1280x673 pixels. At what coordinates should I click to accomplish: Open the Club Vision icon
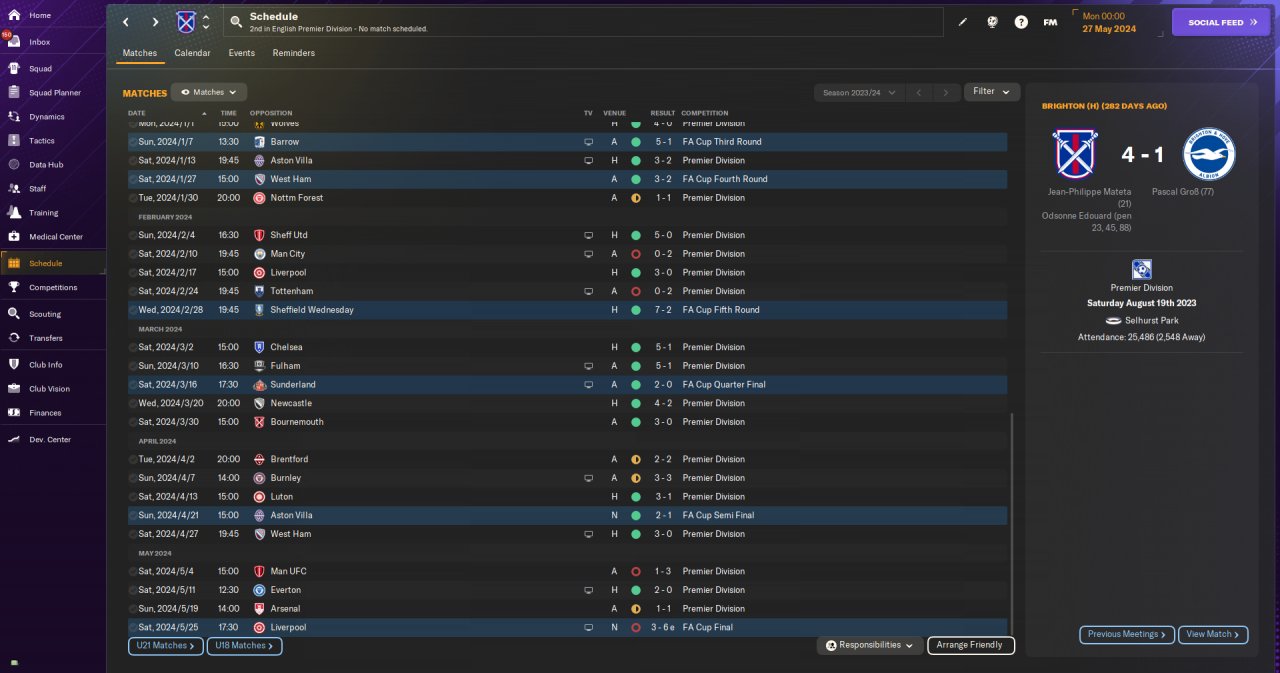14,389
